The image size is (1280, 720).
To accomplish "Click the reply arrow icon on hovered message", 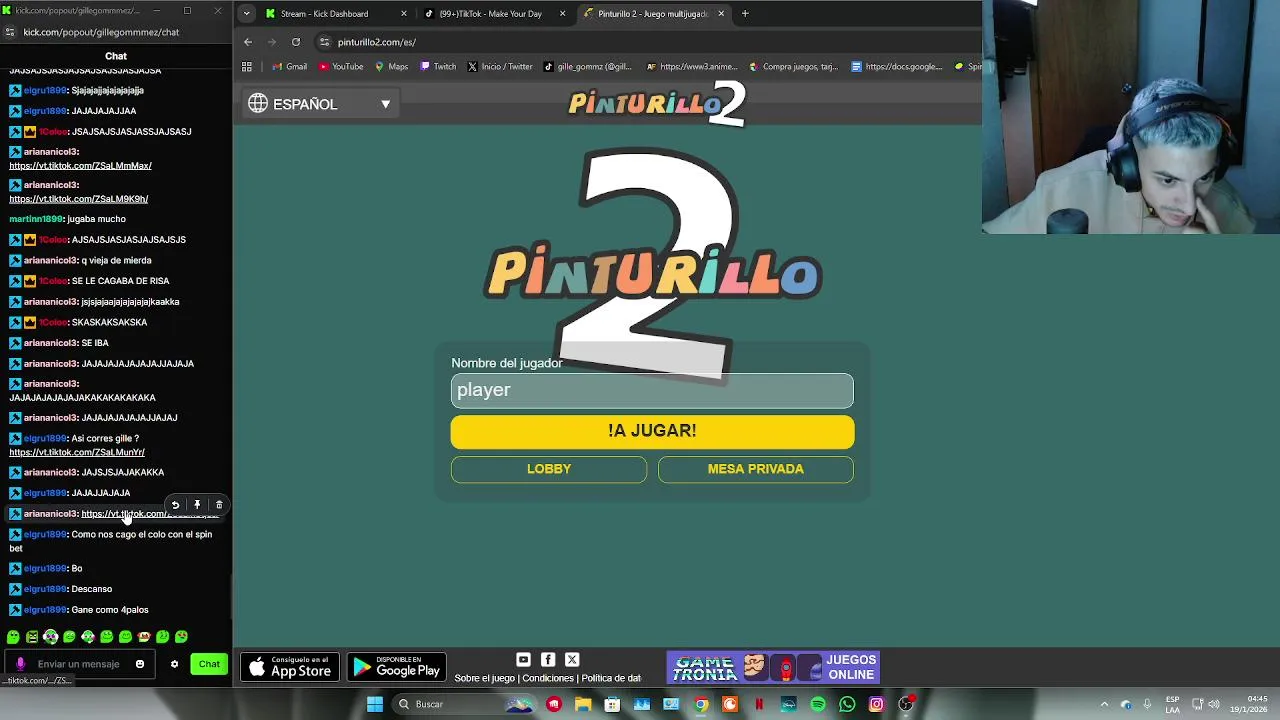I will click(x=175, y=505).
